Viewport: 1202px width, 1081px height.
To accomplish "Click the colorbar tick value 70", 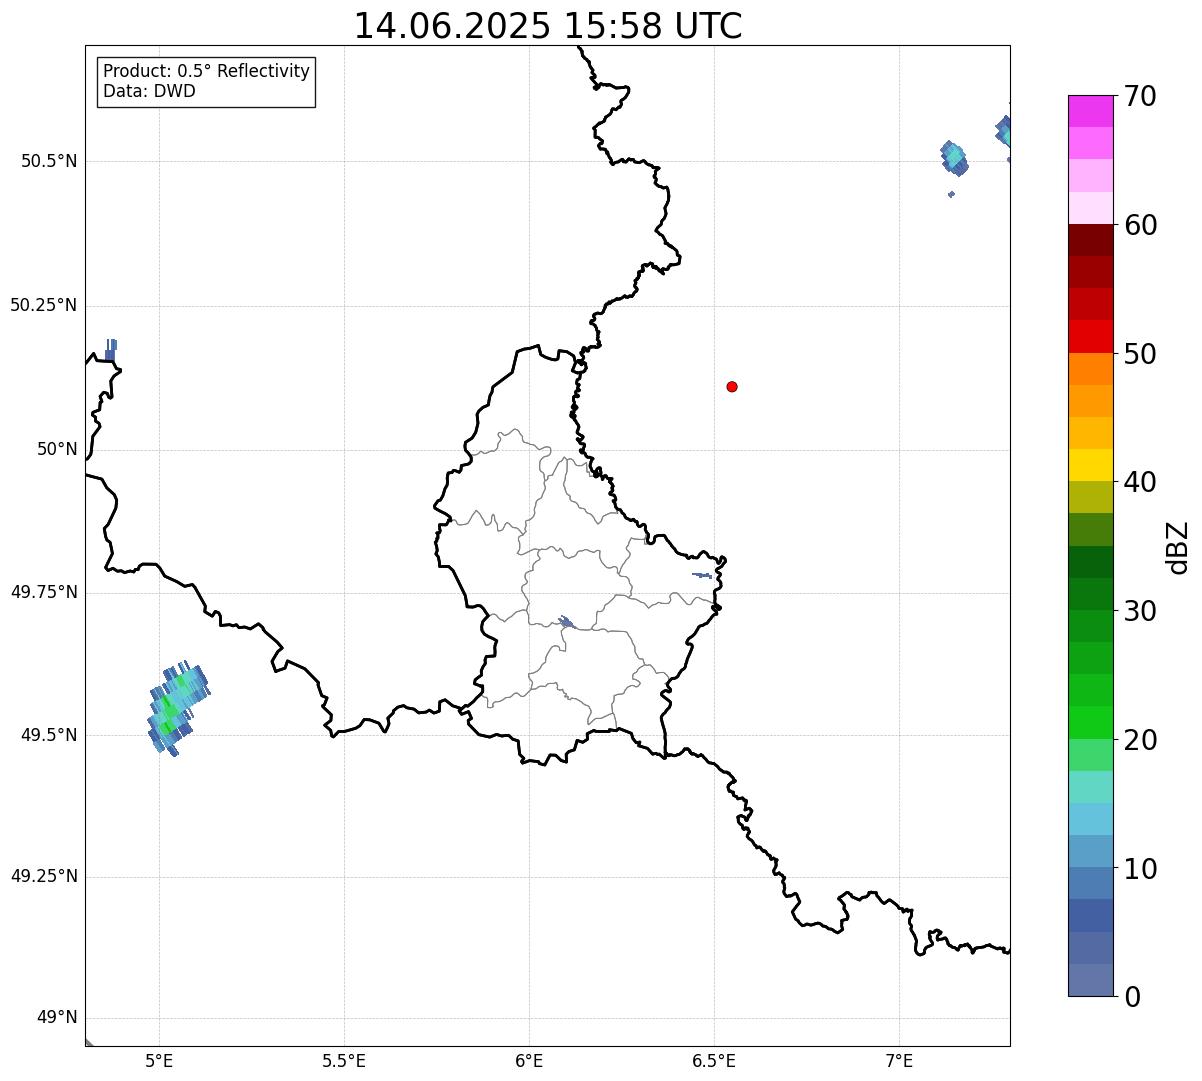I will (x=1140, y=96).
